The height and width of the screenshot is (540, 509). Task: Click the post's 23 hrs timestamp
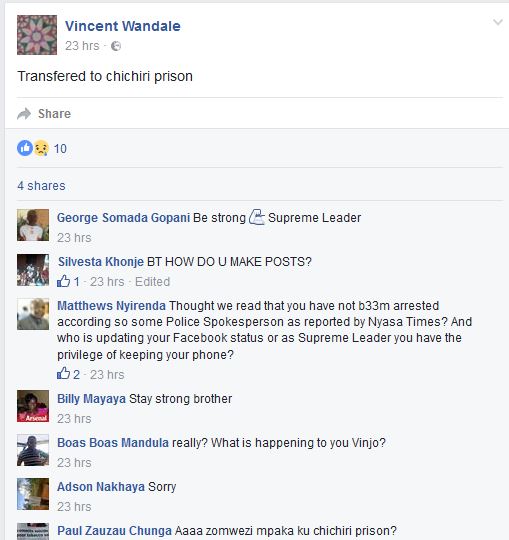coord(82,46)
